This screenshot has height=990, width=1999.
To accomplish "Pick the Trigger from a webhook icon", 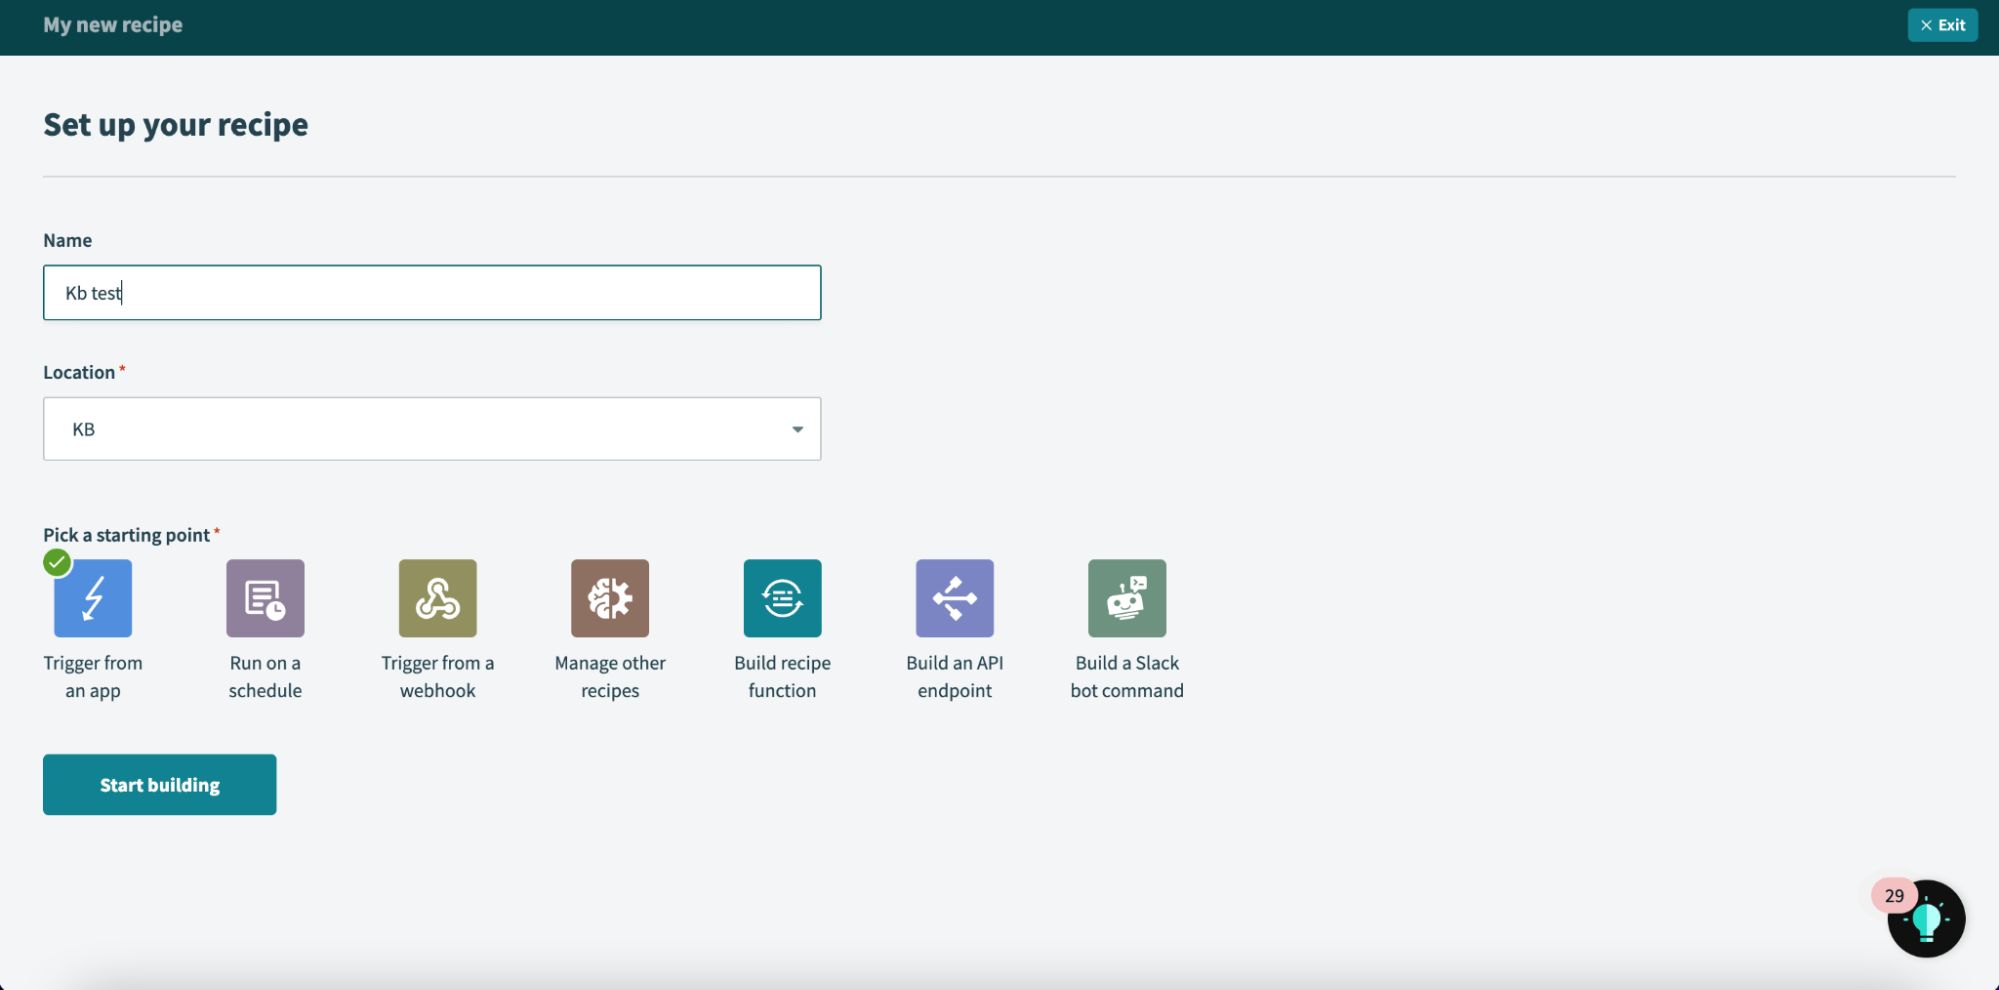I will [x=438, y=598].
